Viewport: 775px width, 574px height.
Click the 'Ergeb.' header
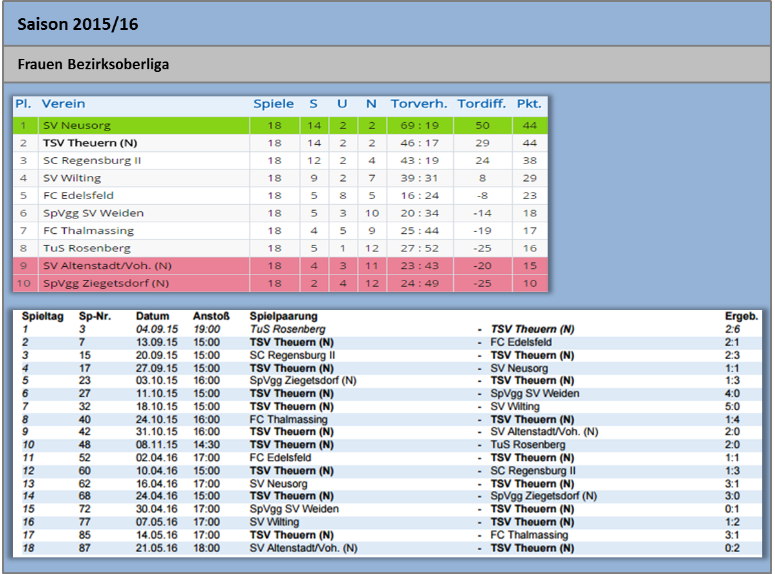click(x=741, y=316)
